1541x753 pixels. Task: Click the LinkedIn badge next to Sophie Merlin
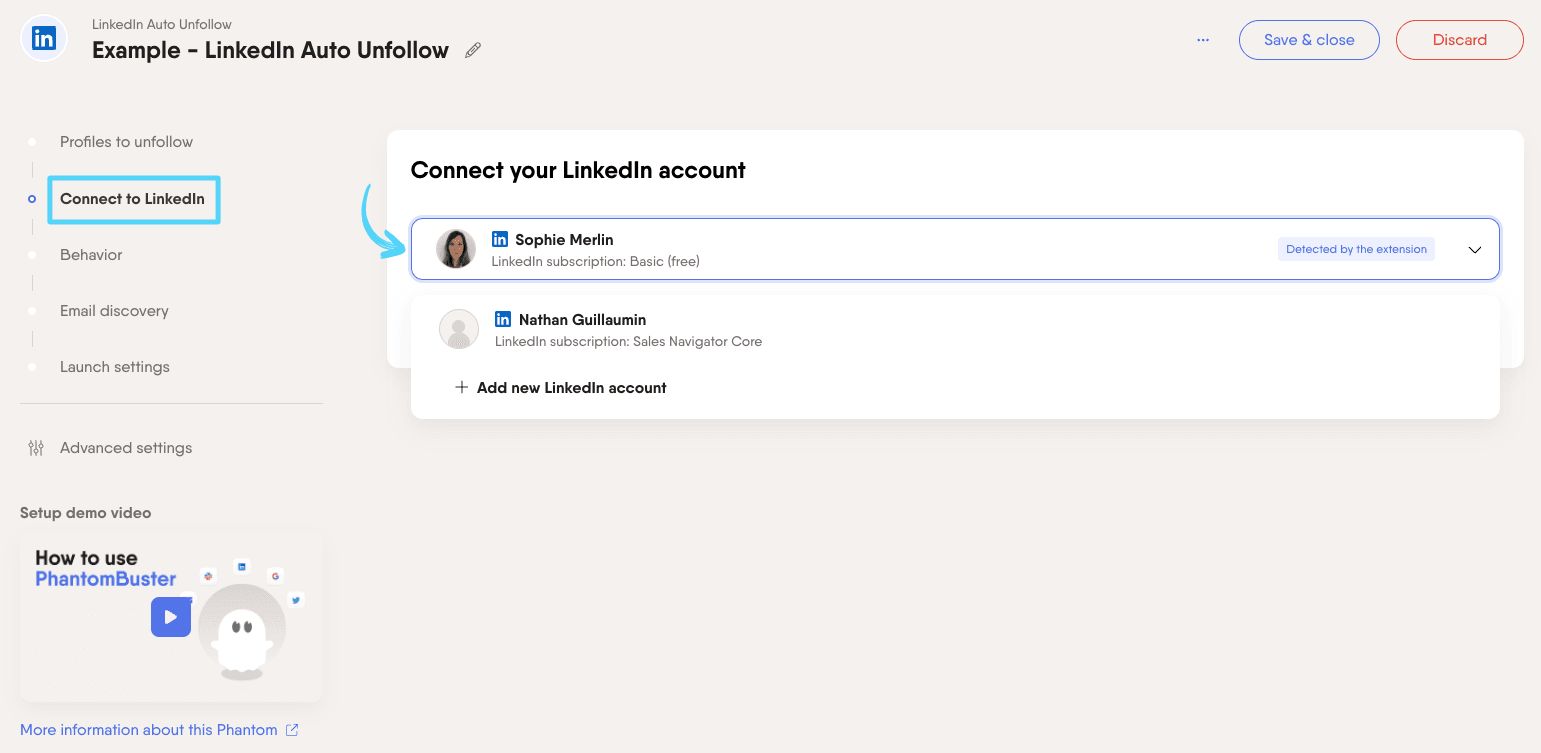point(500,239)
